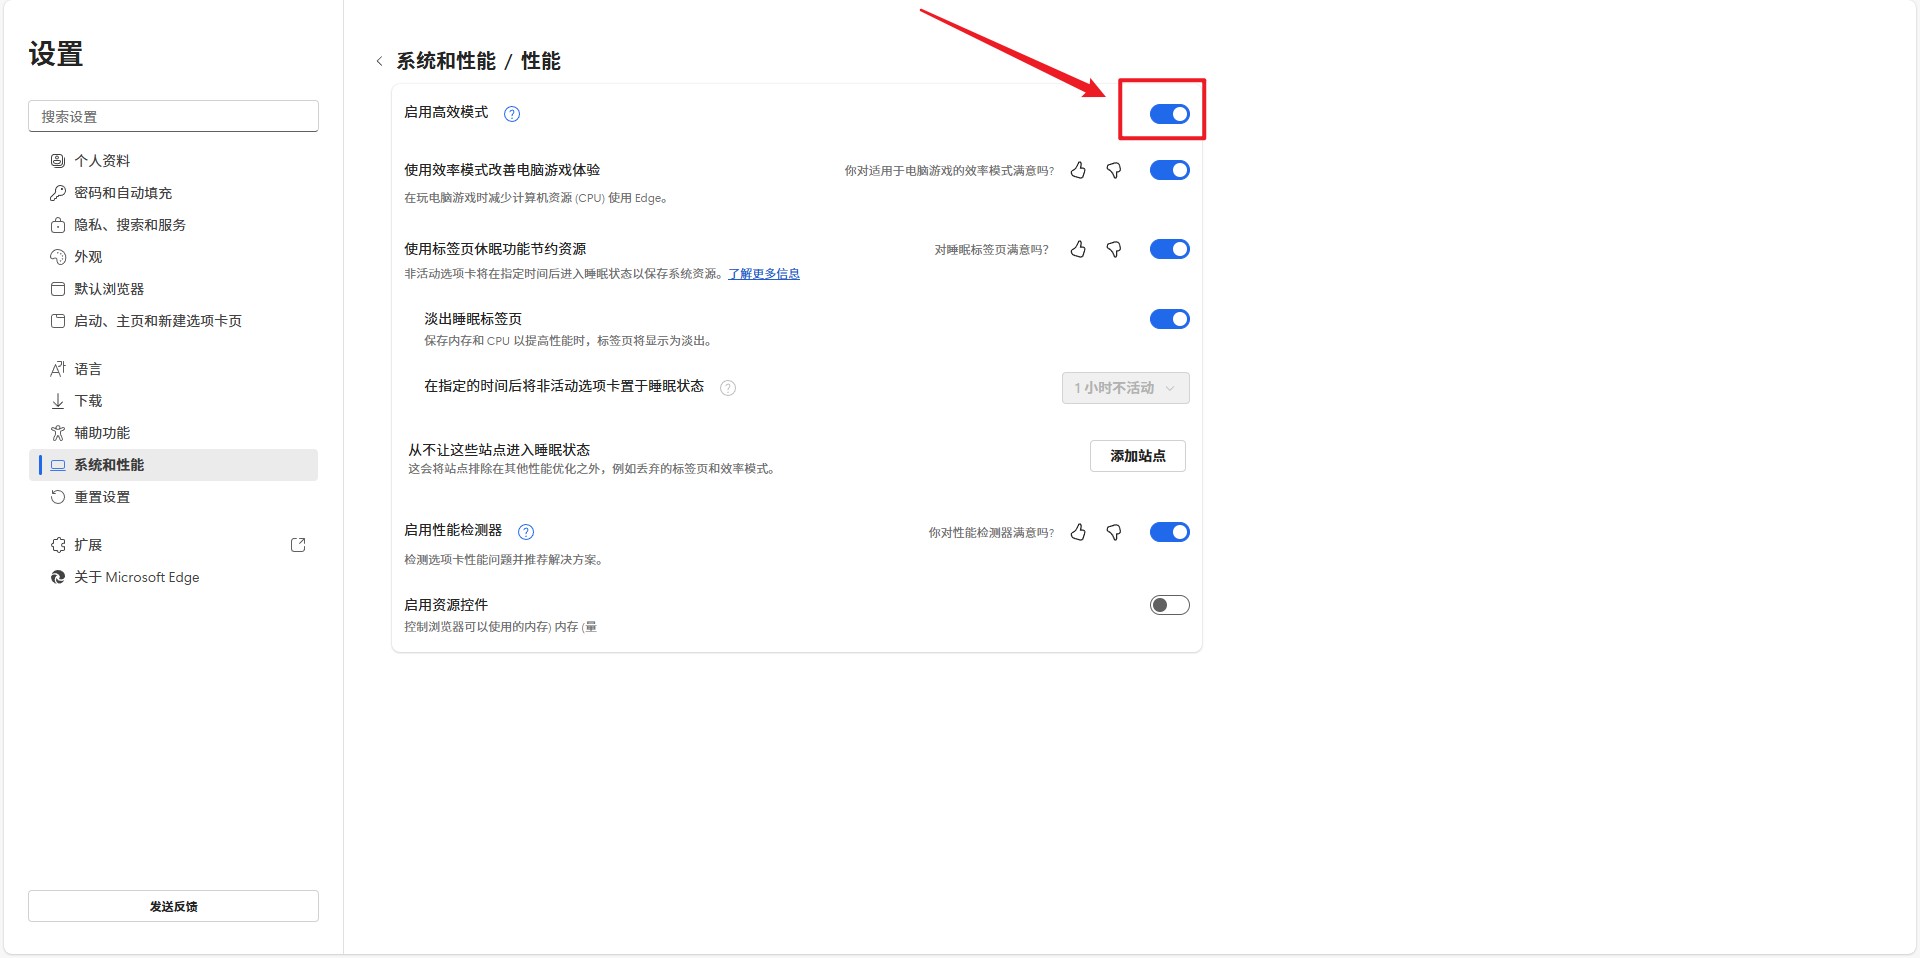The height and width of the screenshot is (958, 1920).
Task: Click thumbs up for 性能检测器 feedback
Action: click(1078, 533)
